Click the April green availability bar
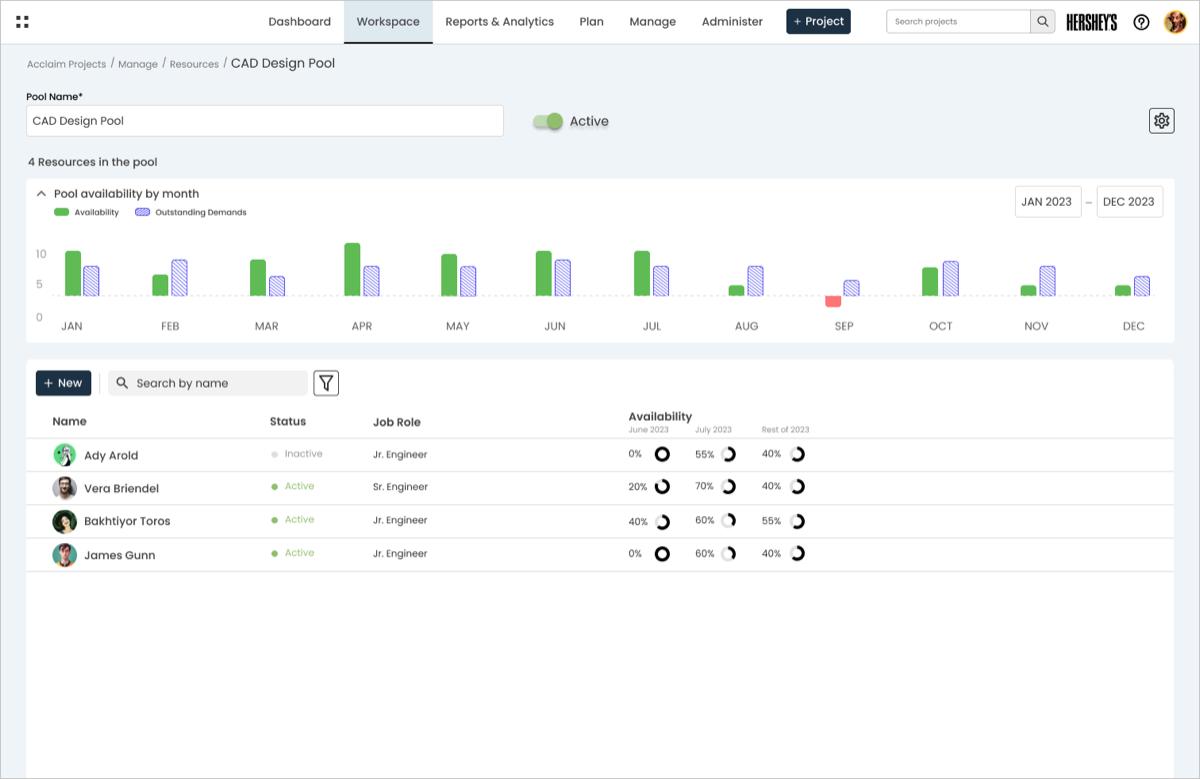Screen dimensions: 1200x779 (x=352, y=270)
